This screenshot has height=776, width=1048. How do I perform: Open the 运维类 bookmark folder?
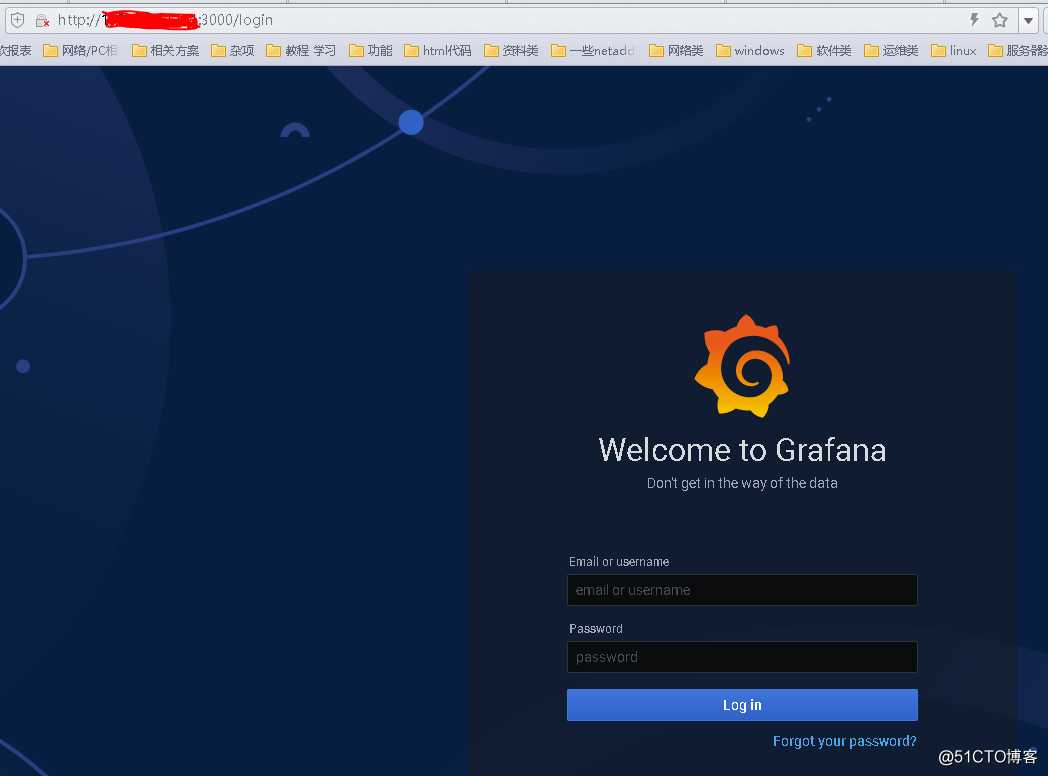point(891,50)
